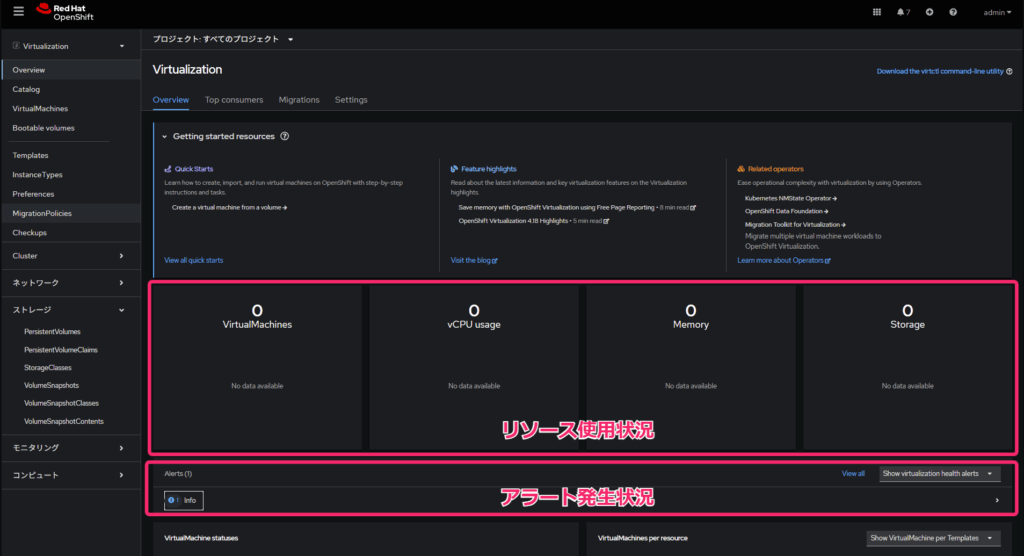Click the Info alert badge
Image resolution: width=1024 pixels, height=556 pixels.
184,500
